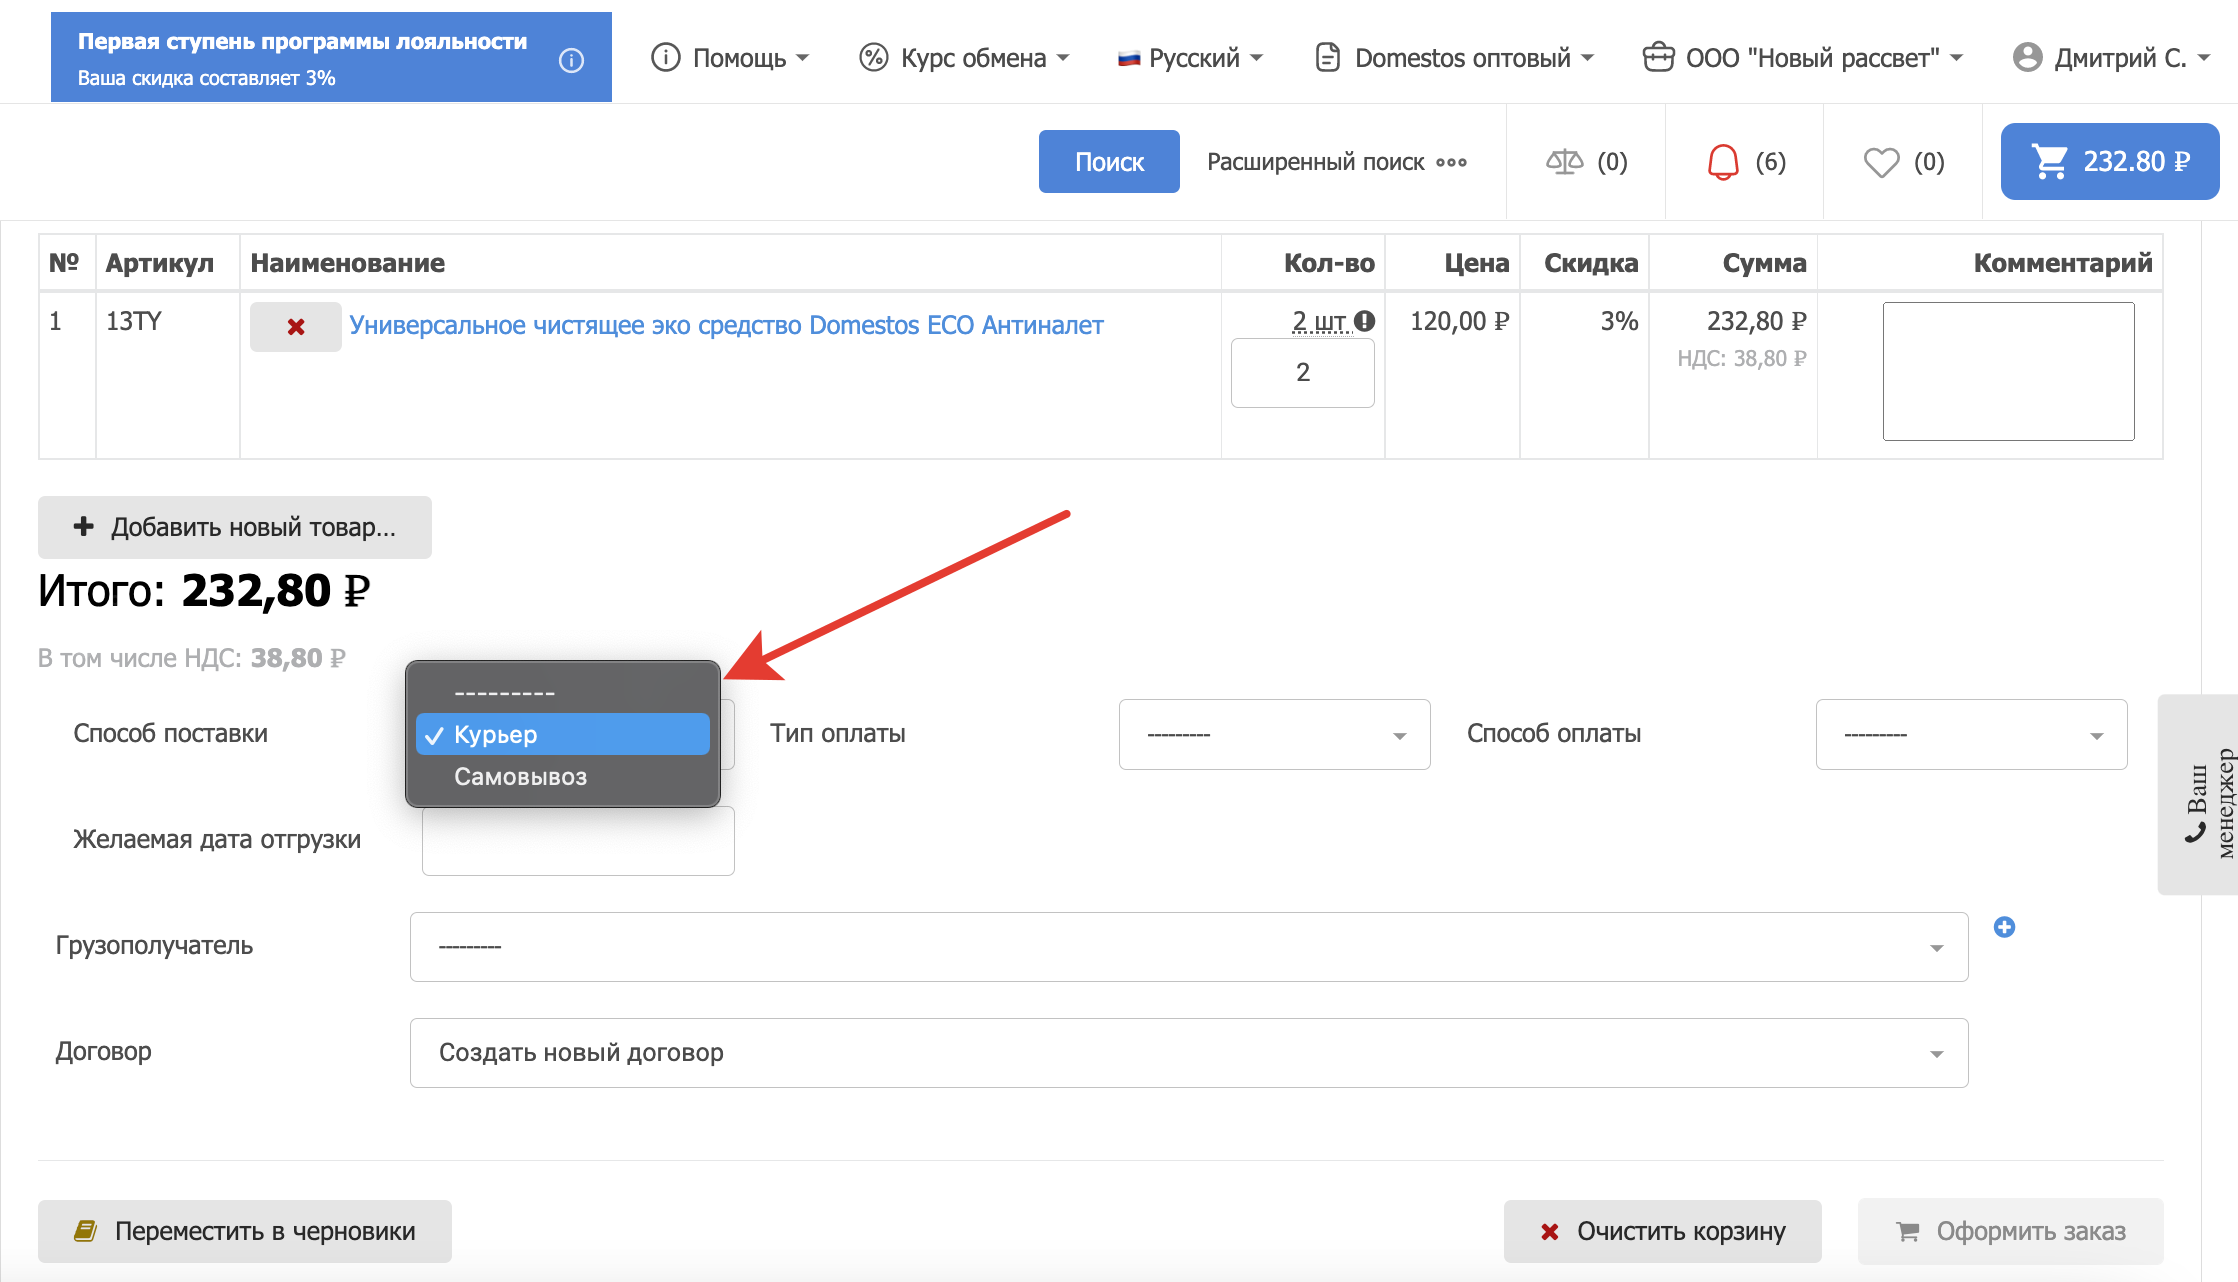Expand Тип оплаты dropdown
Screen dimensions: 2238x1282
pos(1274,735)
